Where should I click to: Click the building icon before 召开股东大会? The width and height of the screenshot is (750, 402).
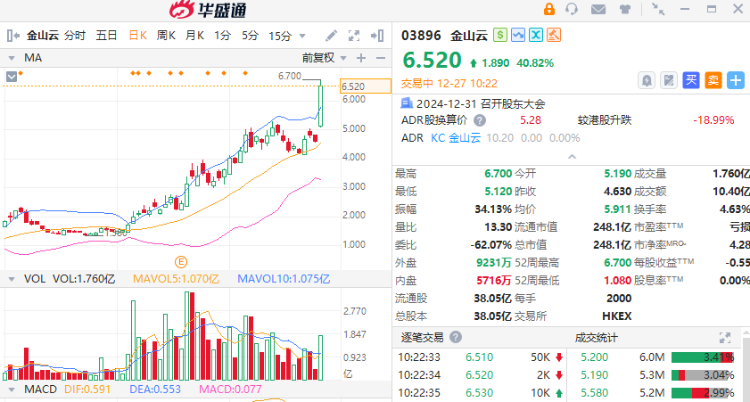point(407,102)
